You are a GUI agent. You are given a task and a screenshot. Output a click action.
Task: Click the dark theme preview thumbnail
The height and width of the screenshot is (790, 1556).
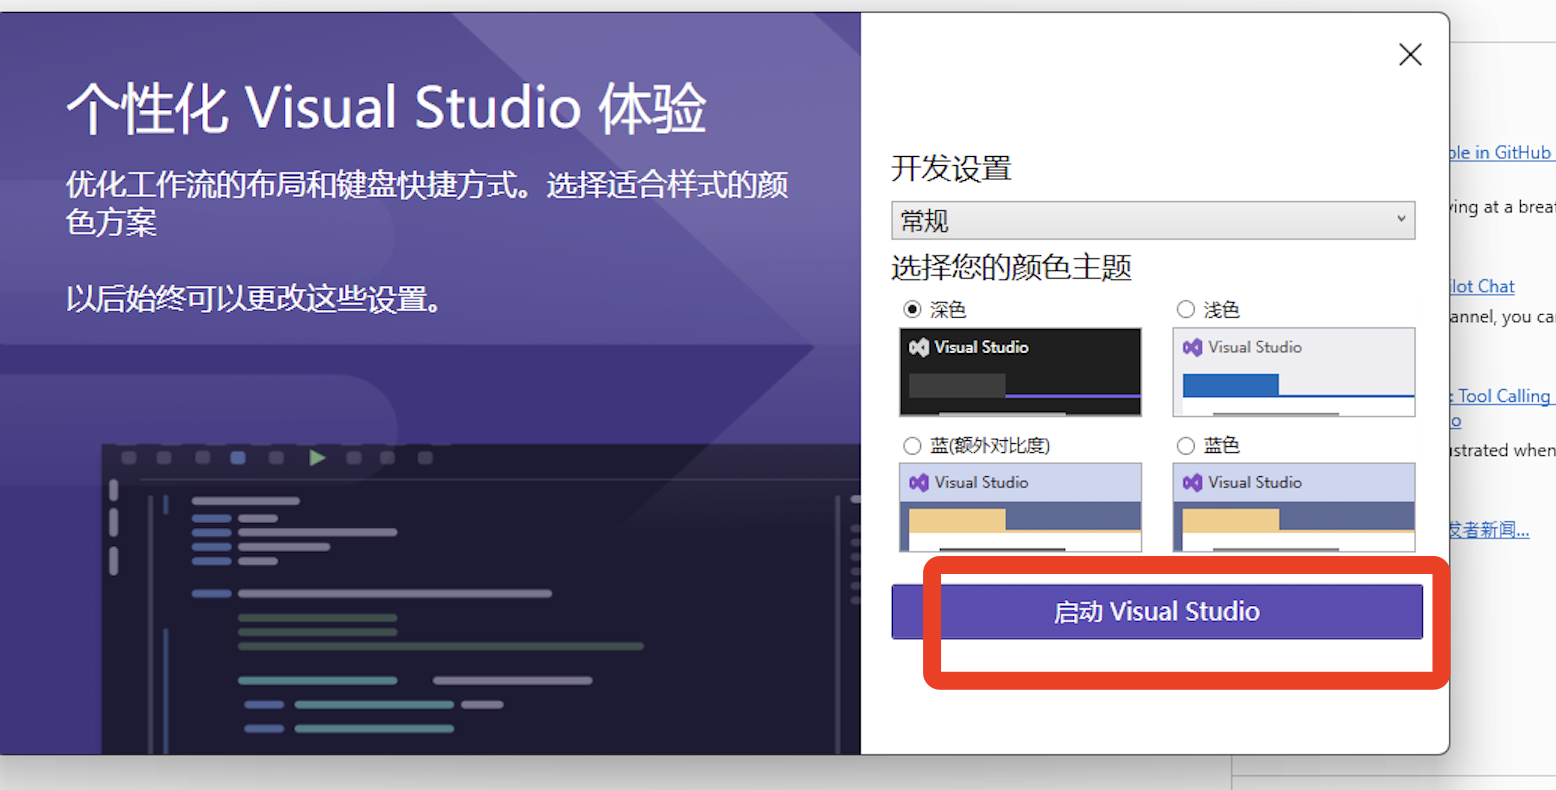[x=1020, y=372]
